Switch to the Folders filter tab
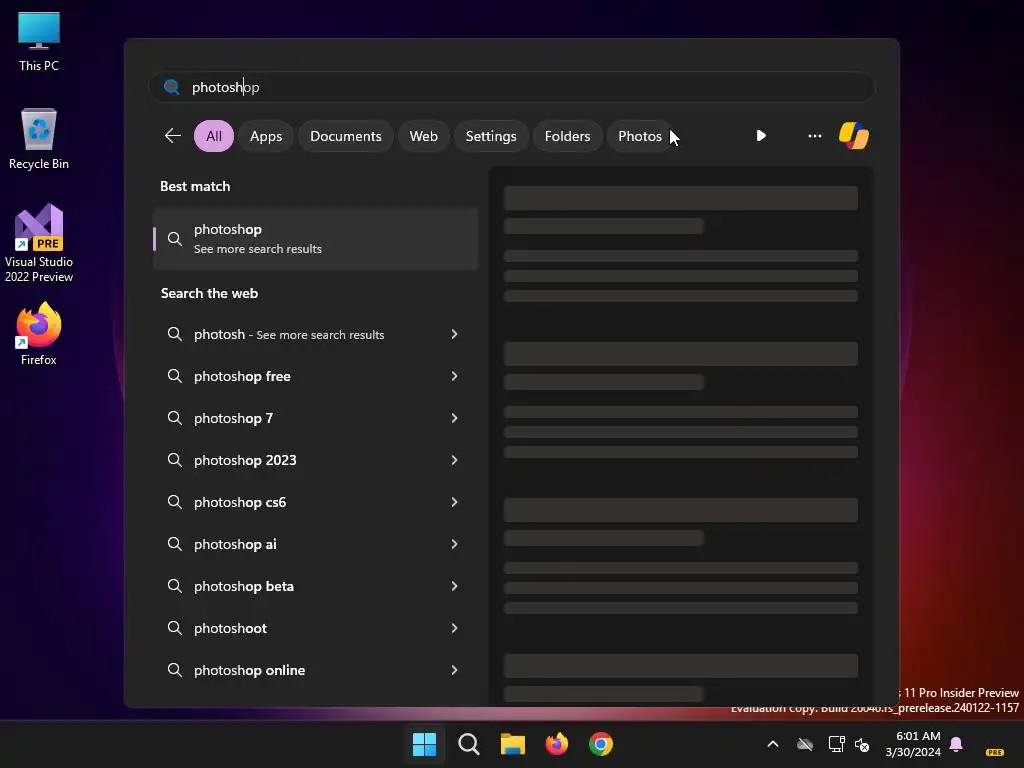Viewport: 1024px width, 768px height. pyautogui.click(x=568, y=136)
